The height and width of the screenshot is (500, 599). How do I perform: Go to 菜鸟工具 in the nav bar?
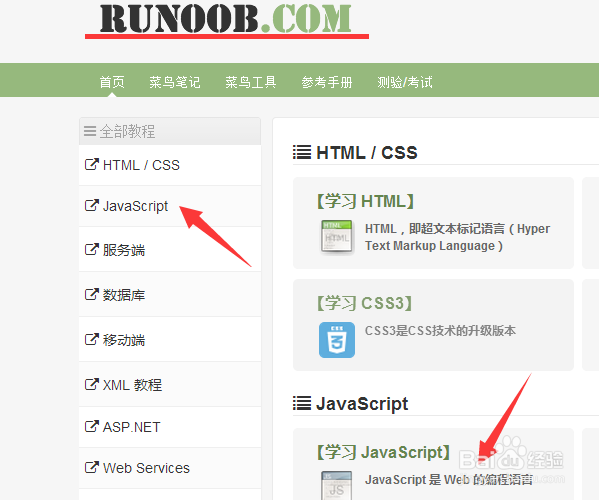[251, 82]
